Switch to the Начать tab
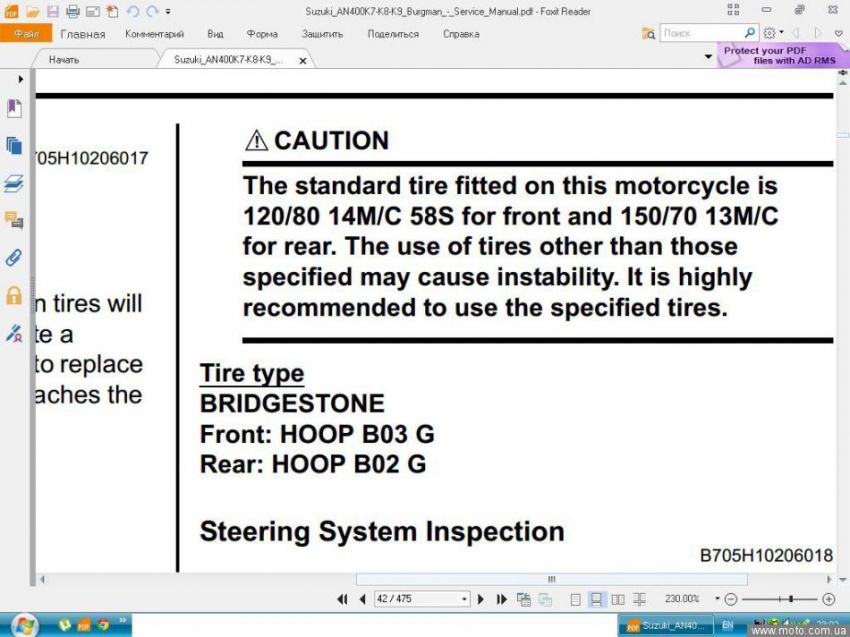This screenshot has height=637, width=850. (64, 60)
